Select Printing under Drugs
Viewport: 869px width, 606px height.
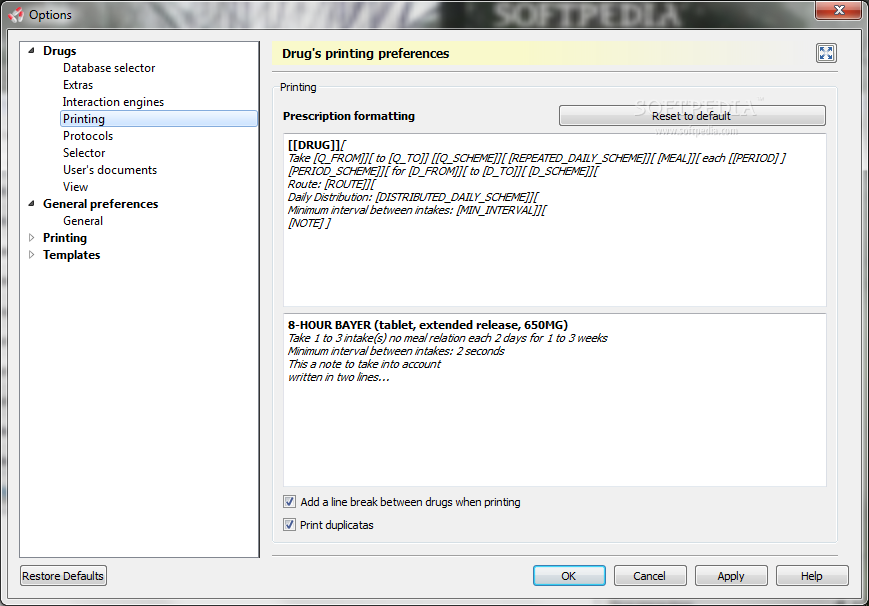tap(159, 119)
